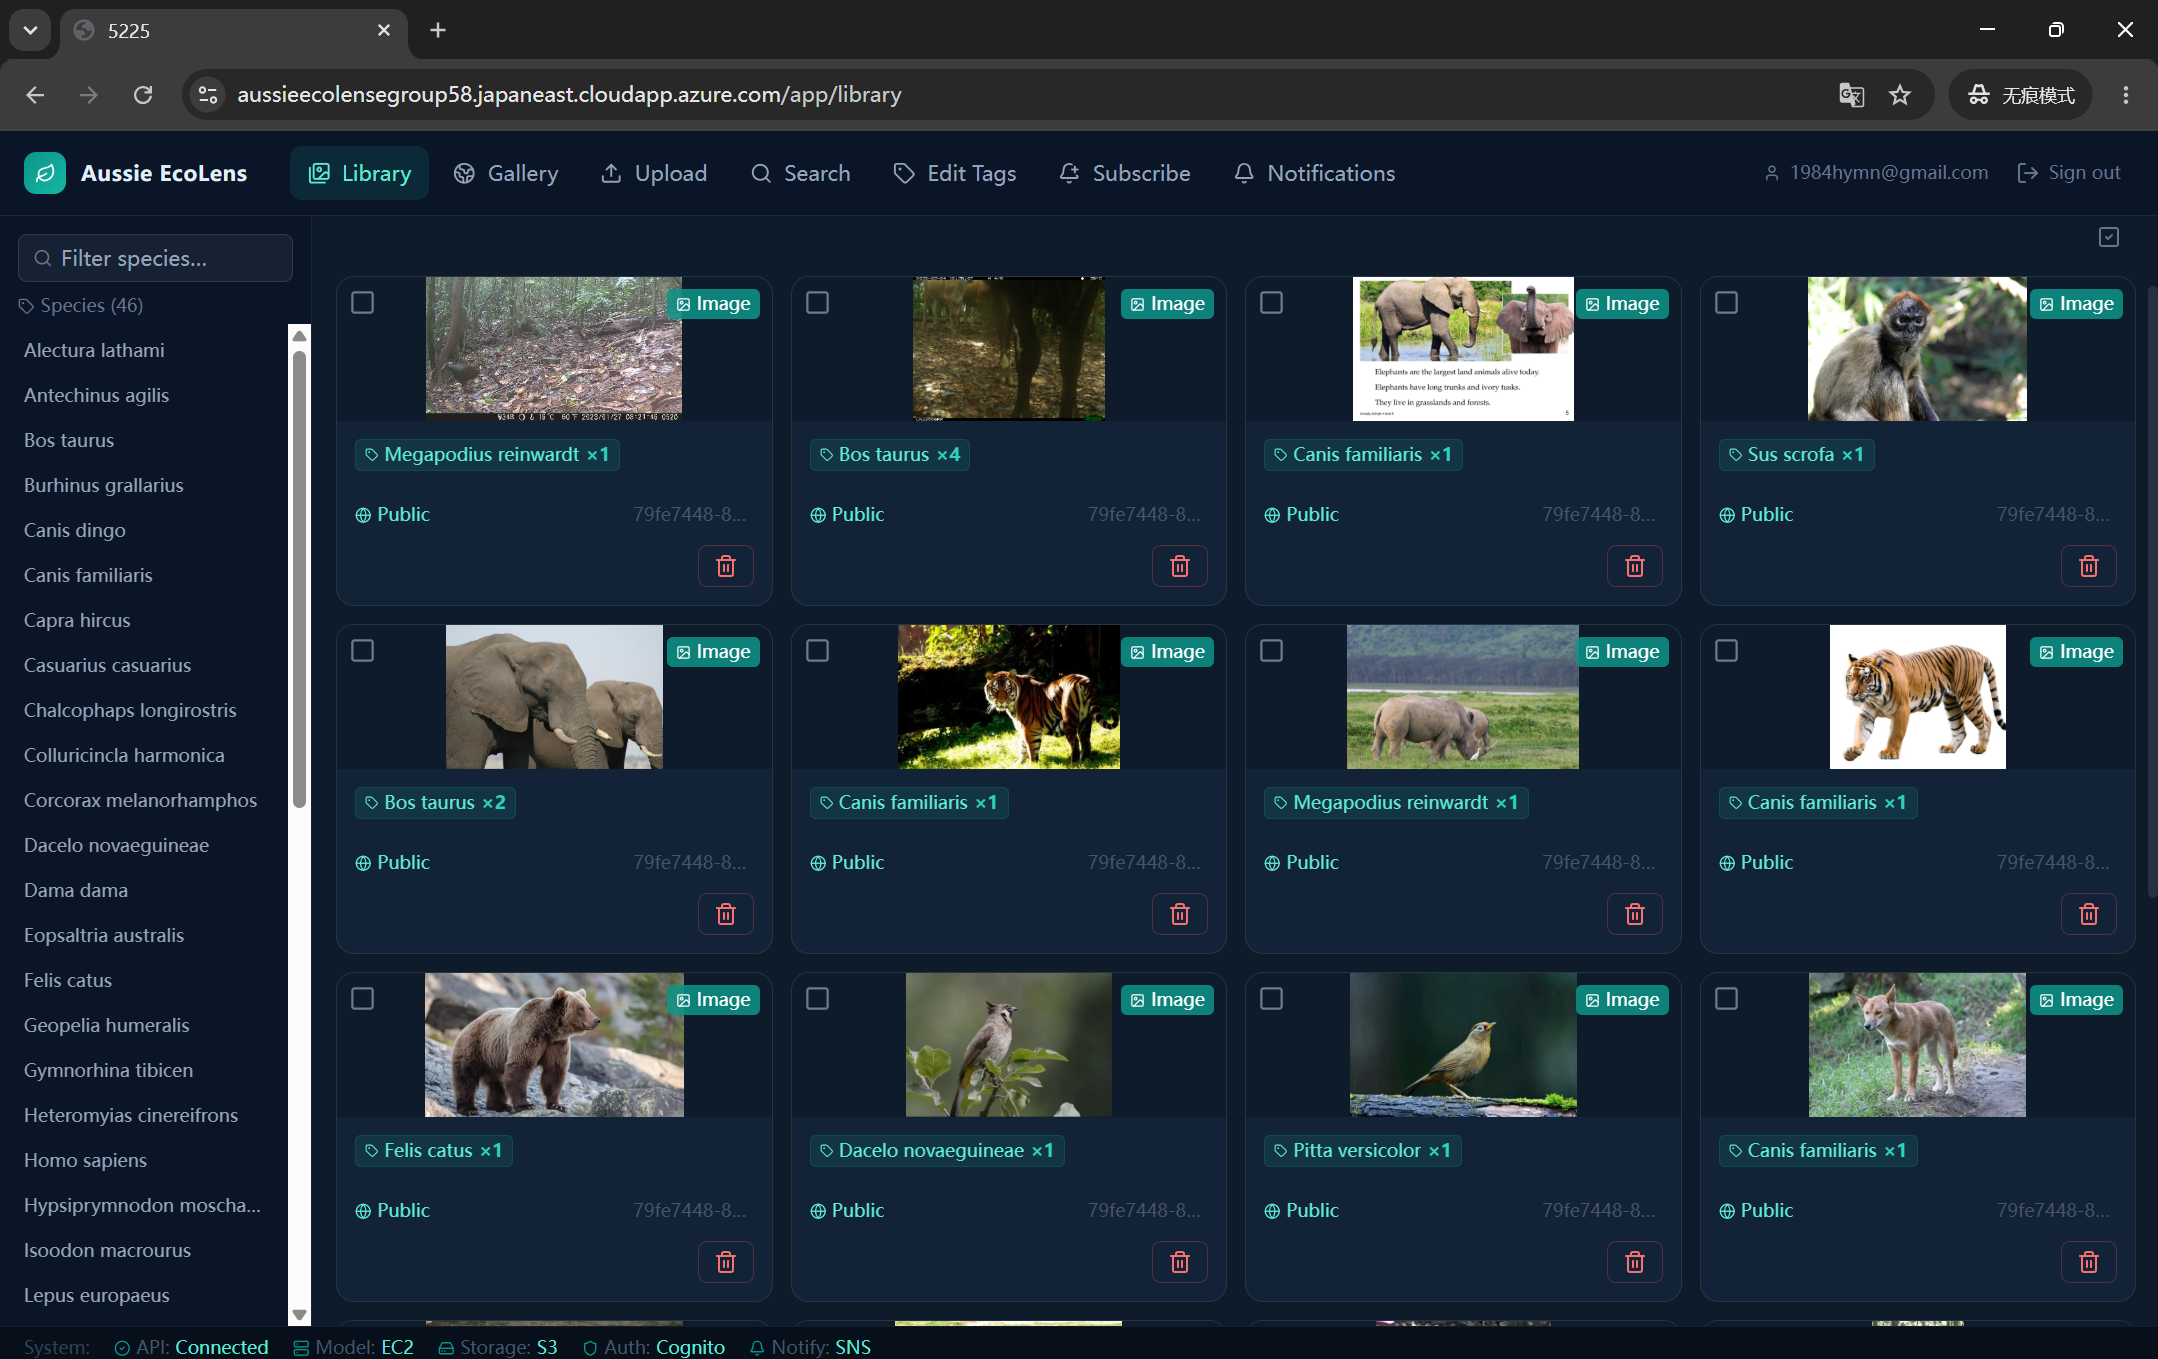Click the user account email 1984hymn@gmail.com
Viewport: 2158px width, 1359px height.
(1876, 173)
